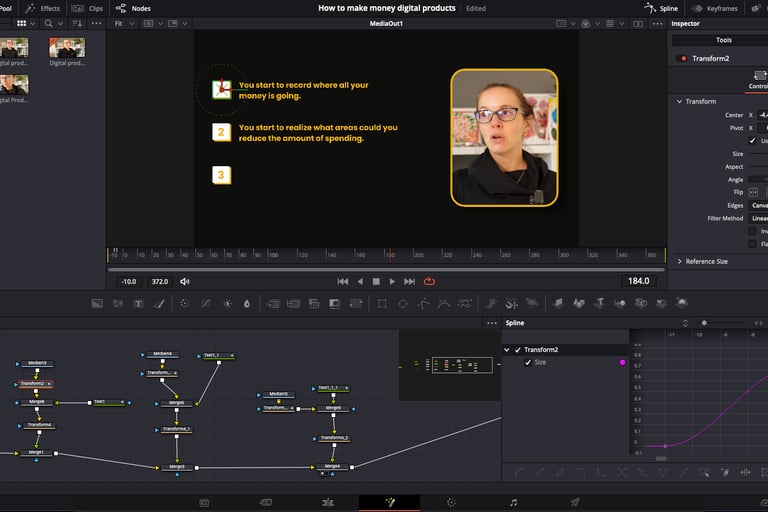768x512 pixels.
Task: Switch to the Clips panel tab
Action: click(87, 8)
